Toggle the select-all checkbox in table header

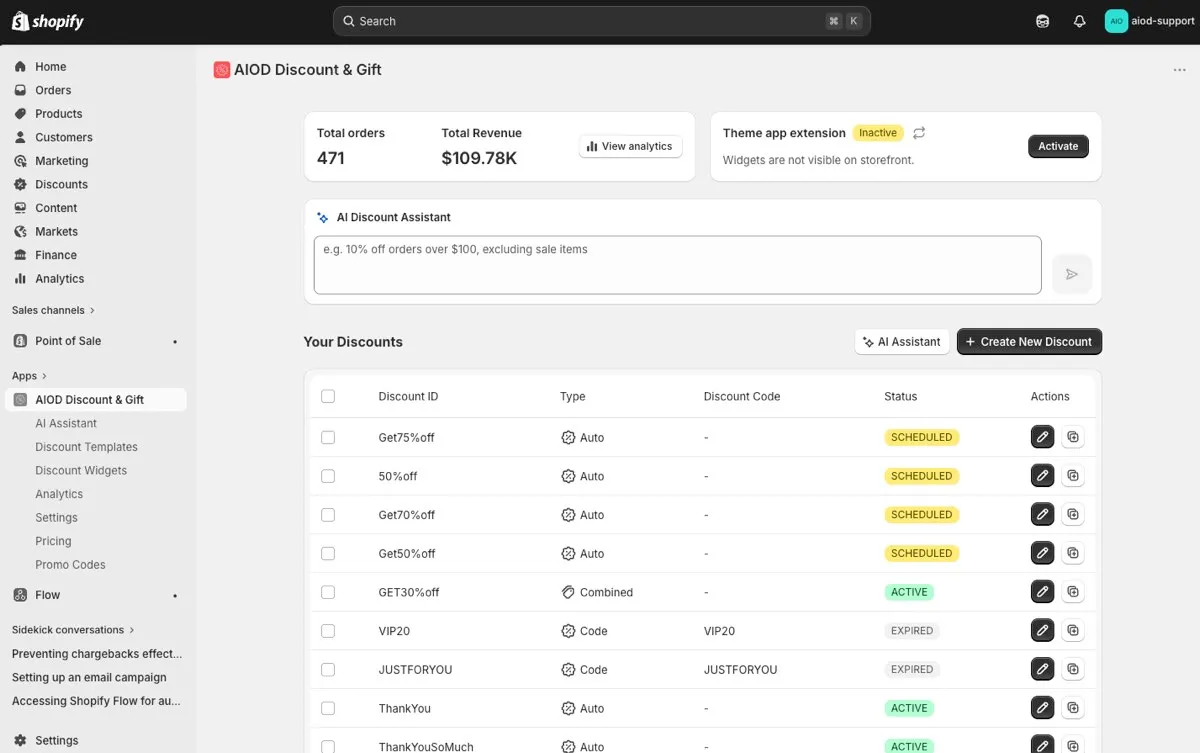tap(328, 396)
